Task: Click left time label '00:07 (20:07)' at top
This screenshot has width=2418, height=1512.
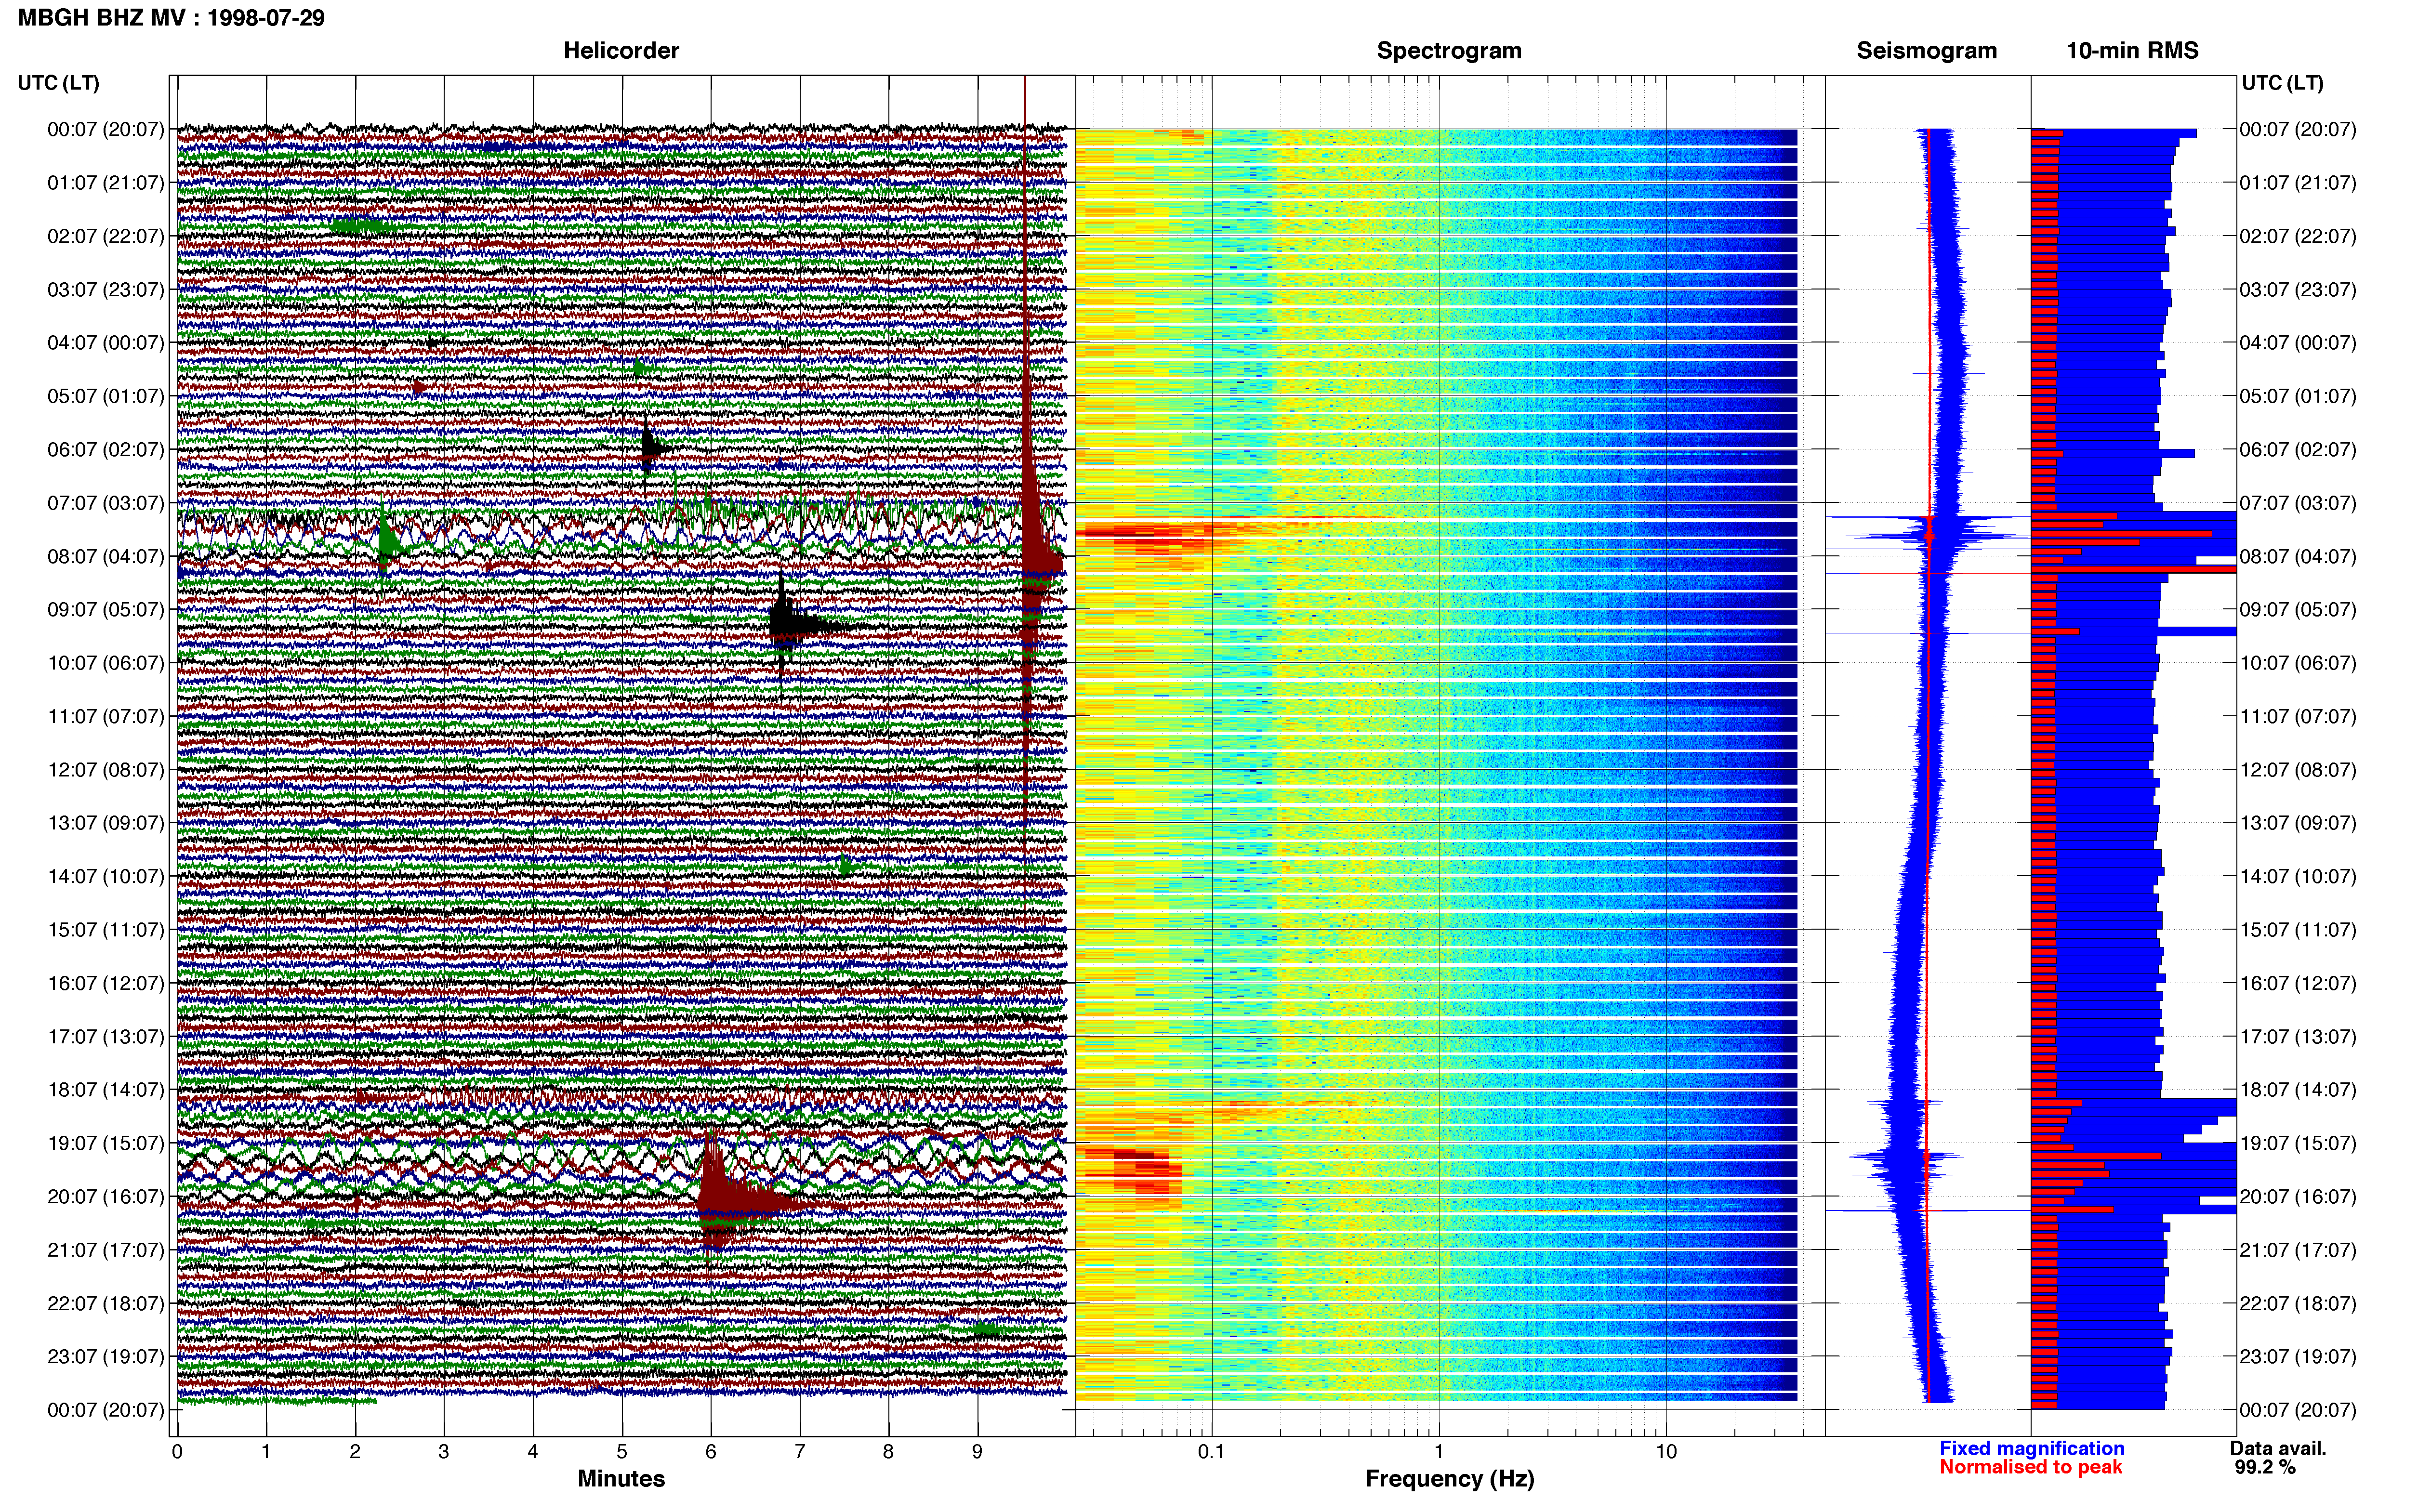Action: [x=106, y=129]
